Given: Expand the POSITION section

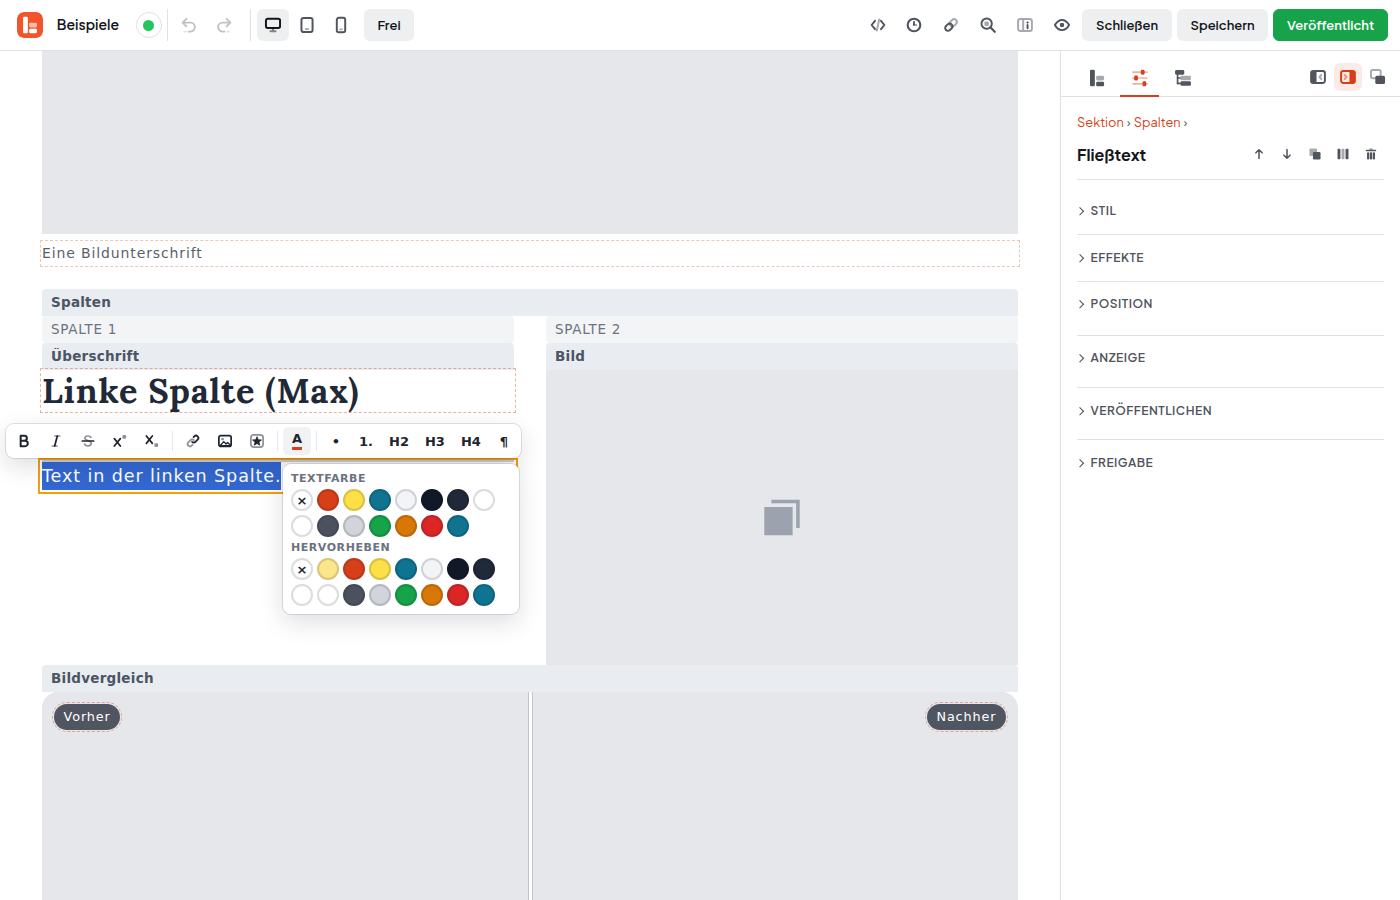Looking at the screenshot, I should click(1230, 304).
